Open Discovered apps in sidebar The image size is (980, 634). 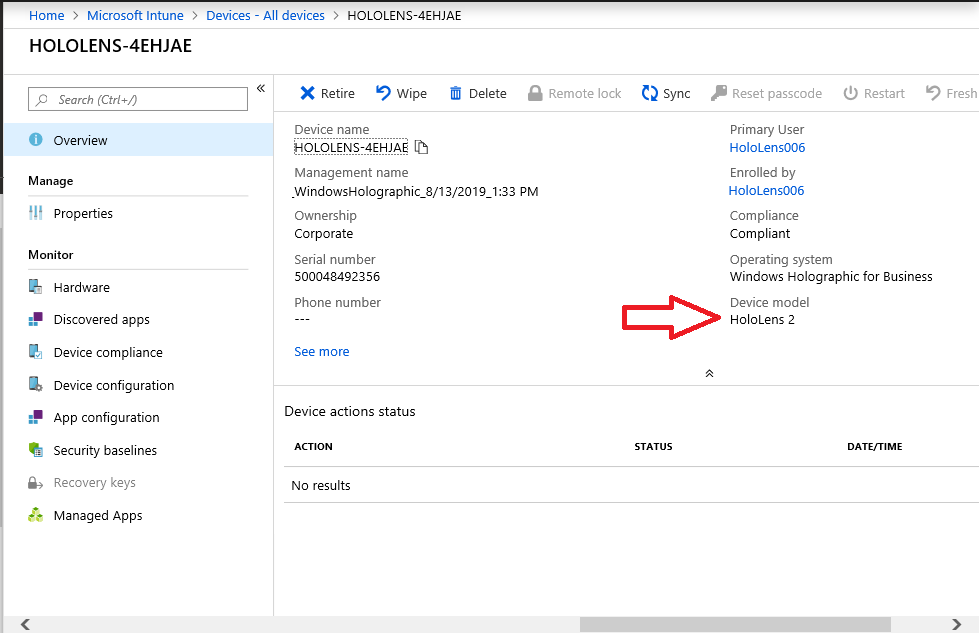pyautogui.click(x=101, y=320)
